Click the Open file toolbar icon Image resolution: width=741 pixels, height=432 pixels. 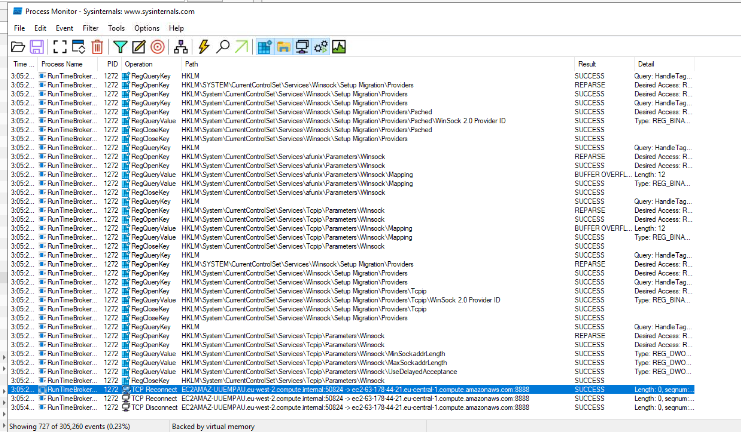pos(17,47)
